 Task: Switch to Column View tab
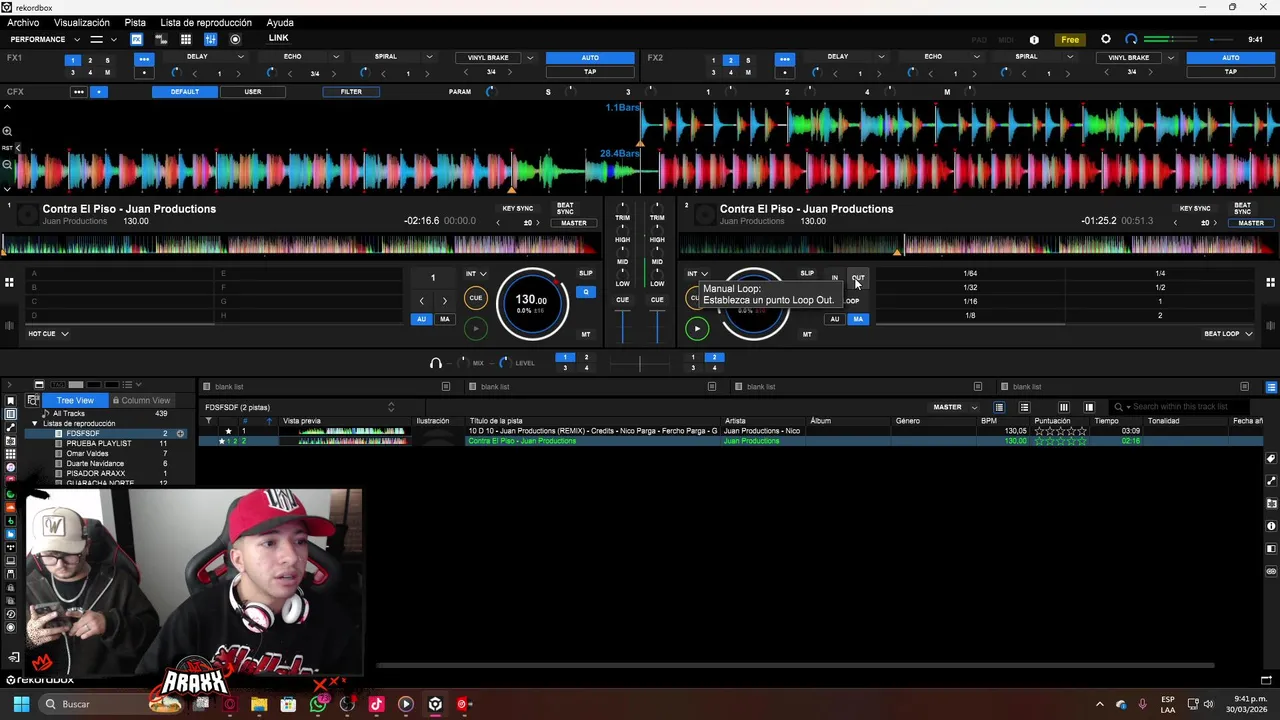pos(141,401)
